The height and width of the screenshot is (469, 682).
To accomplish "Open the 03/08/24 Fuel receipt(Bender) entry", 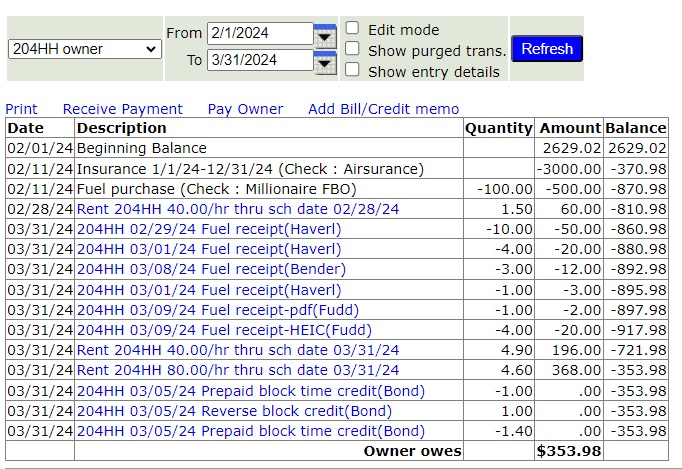I will (x=211, y=269).
